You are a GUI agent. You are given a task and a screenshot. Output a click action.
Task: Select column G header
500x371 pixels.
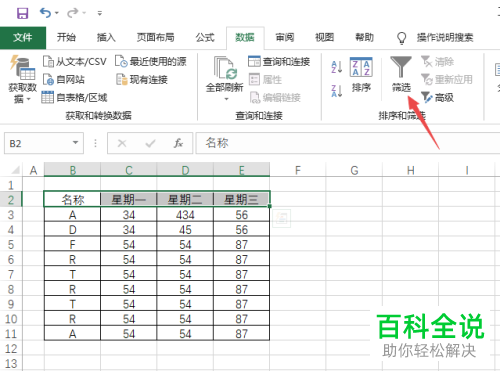click(x=354, y=170)
